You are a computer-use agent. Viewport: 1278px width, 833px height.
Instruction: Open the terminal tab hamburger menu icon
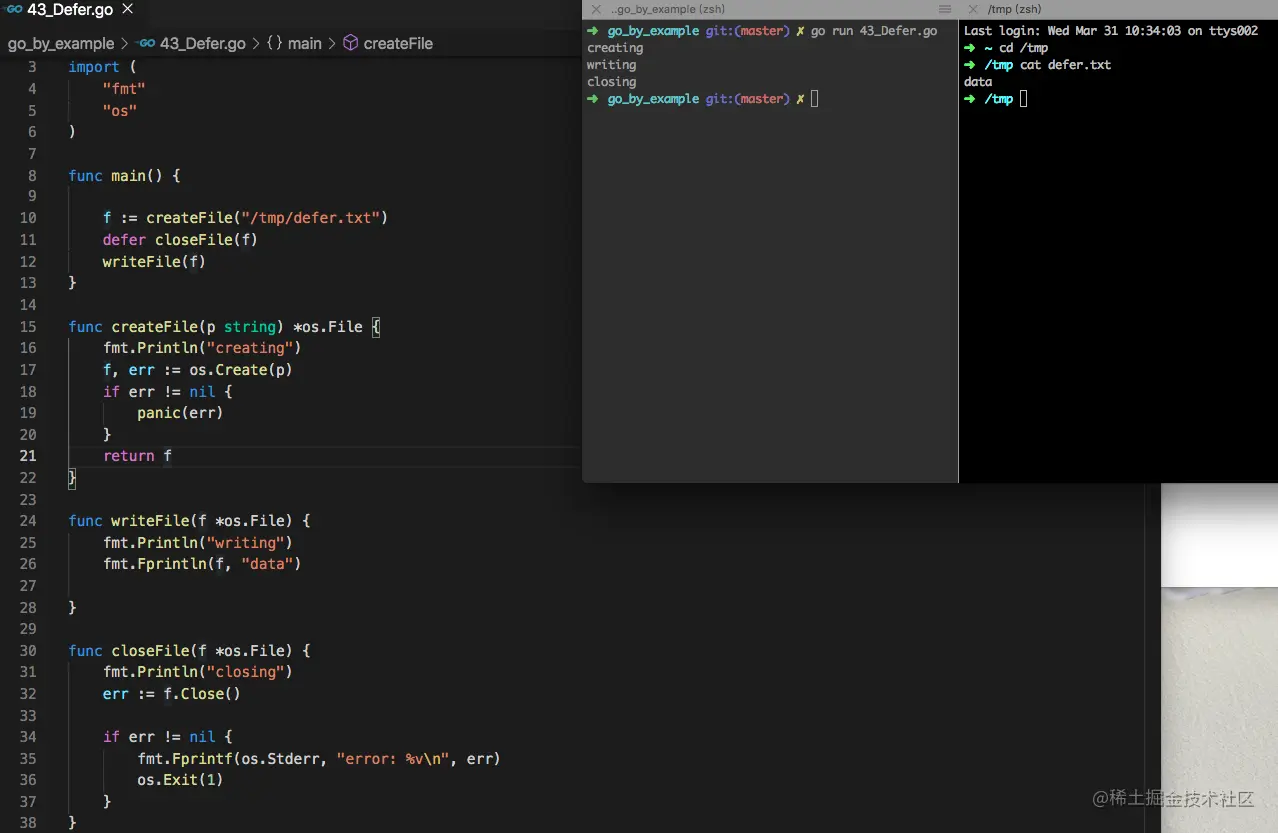(x=945, y=9)
